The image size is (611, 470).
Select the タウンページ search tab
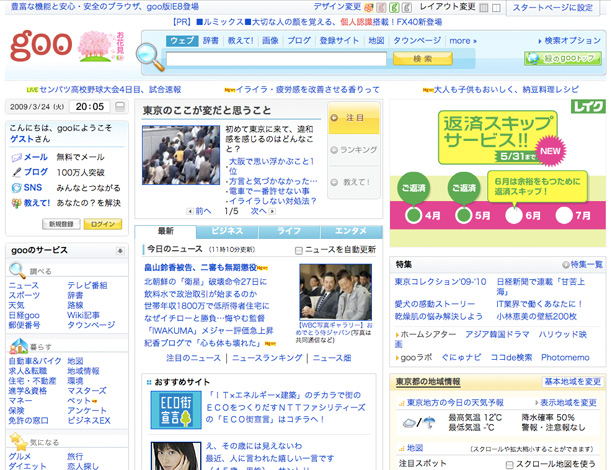pyautogui.click(x=417, y=41)
